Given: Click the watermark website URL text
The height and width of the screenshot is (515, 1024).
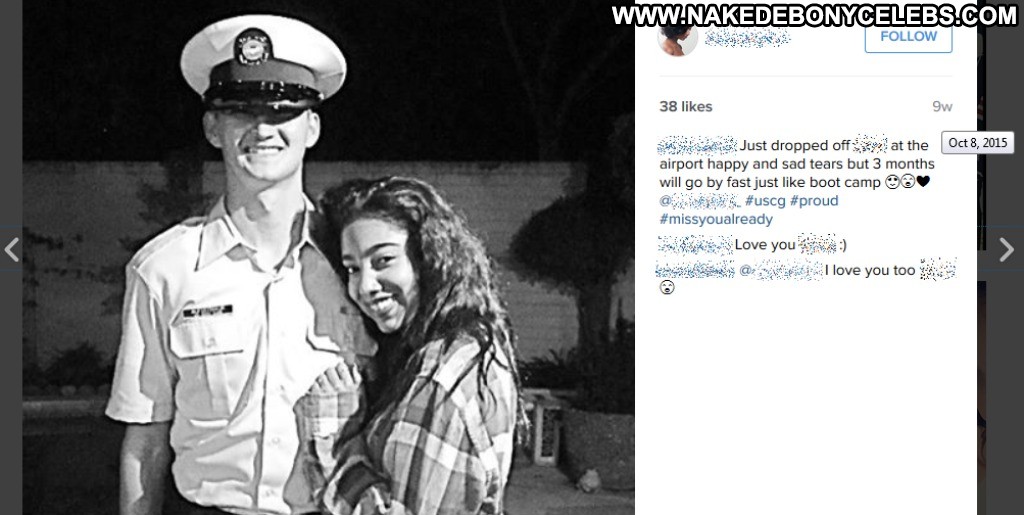Looking at the screenshot, I should pyautogui.click(x=814, y=15).
